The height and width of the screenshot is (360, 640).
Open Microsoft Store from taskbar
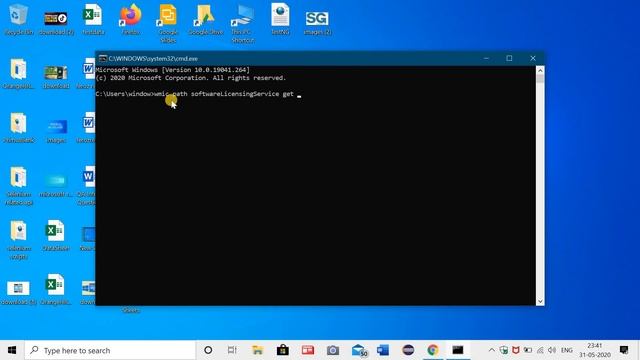pos(282,350)
